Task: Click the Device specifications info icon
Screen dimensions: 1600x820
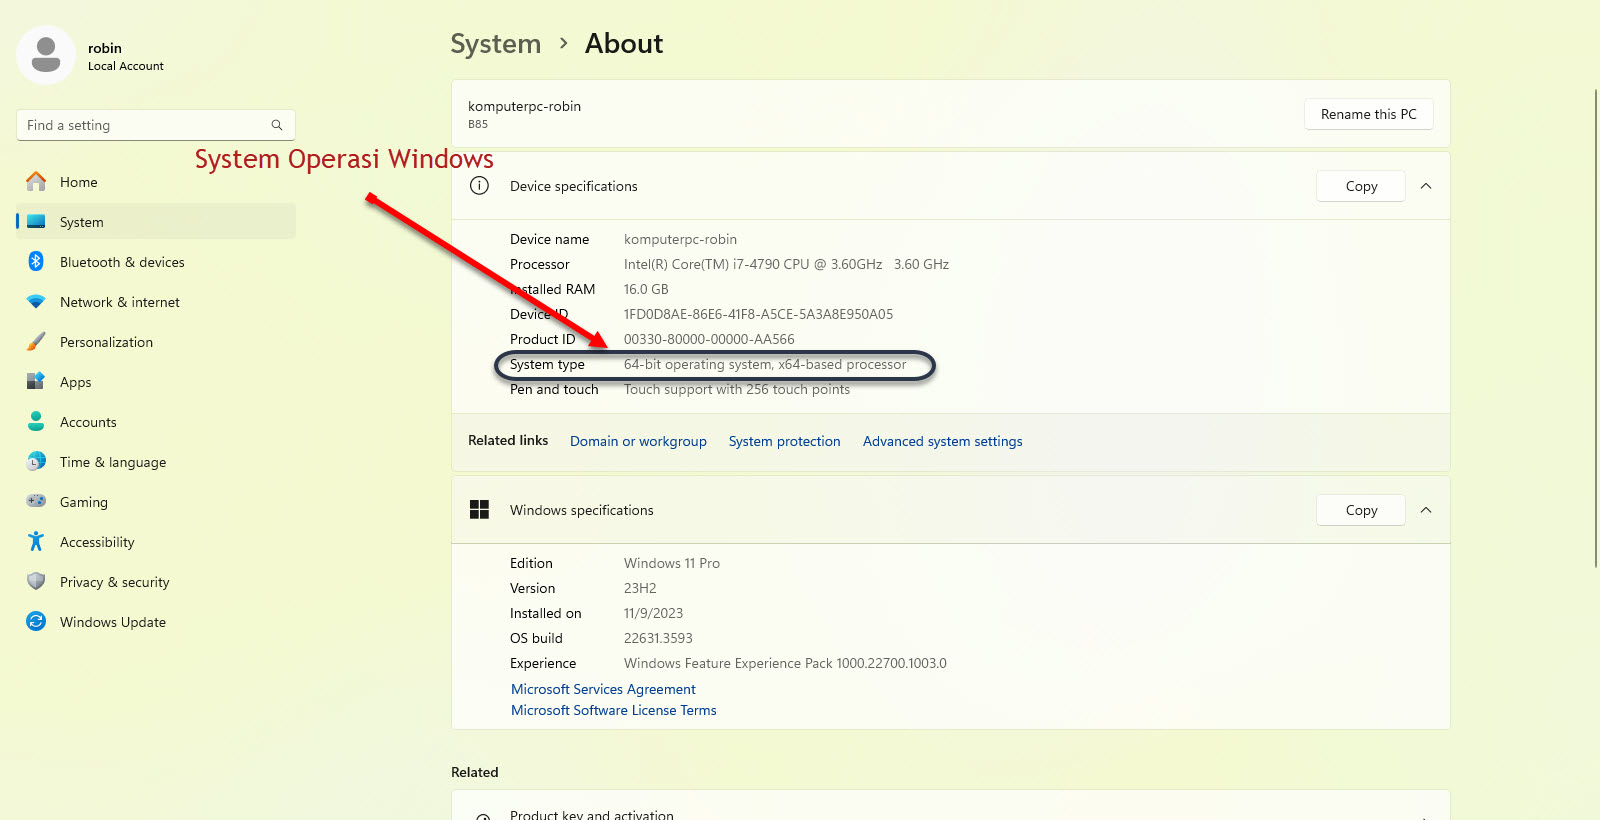Action: coord(480,186)
